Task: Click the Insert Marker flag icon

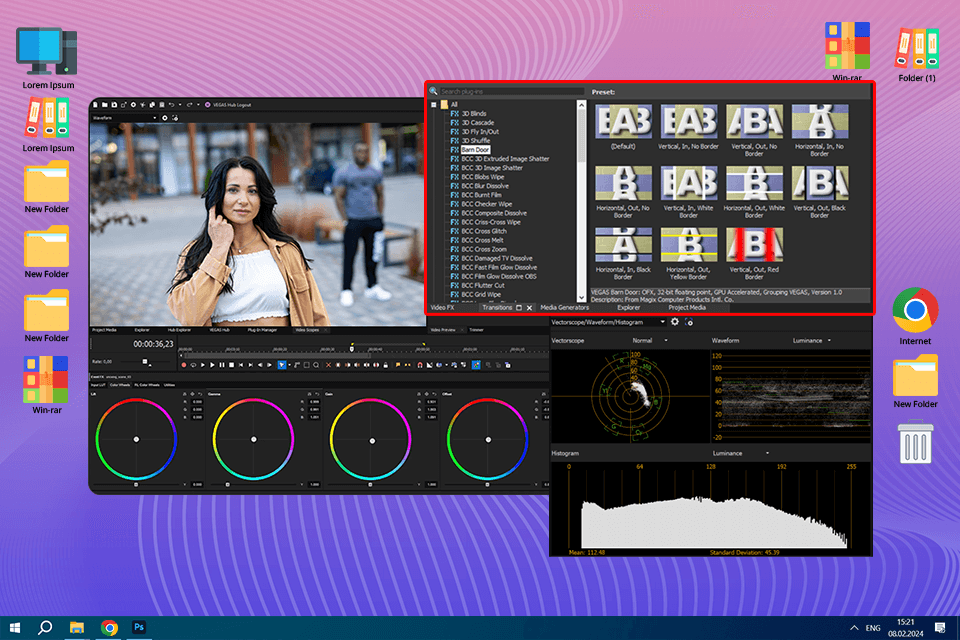Action: pyautogui.click(x=398, y=365)
